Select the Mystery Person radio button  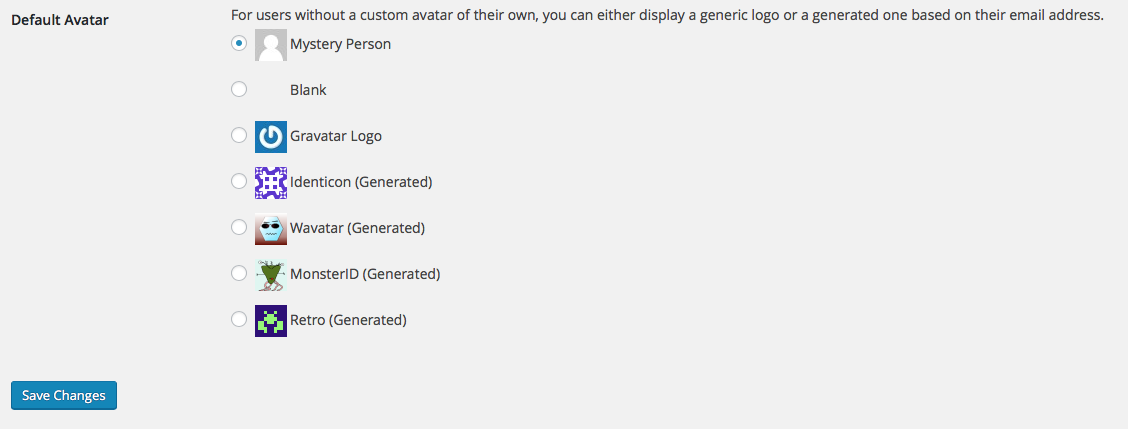click(x=239, y=44)
